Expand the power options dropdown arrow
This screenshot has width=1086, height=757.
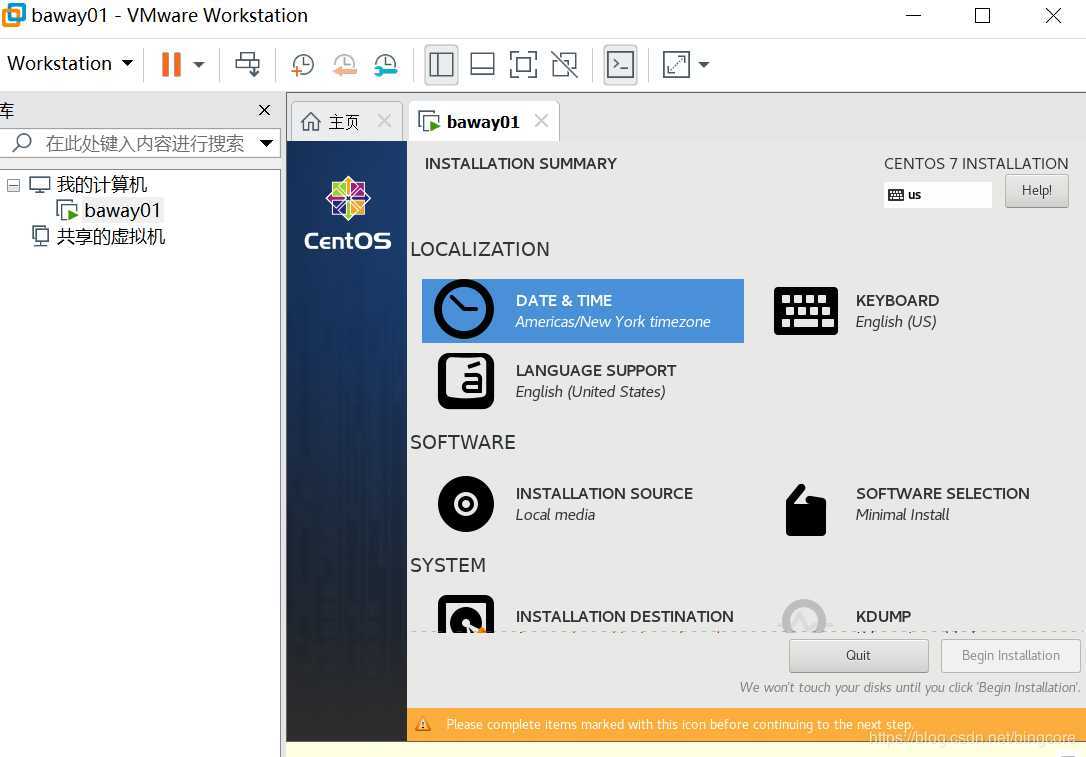(199, 65)
